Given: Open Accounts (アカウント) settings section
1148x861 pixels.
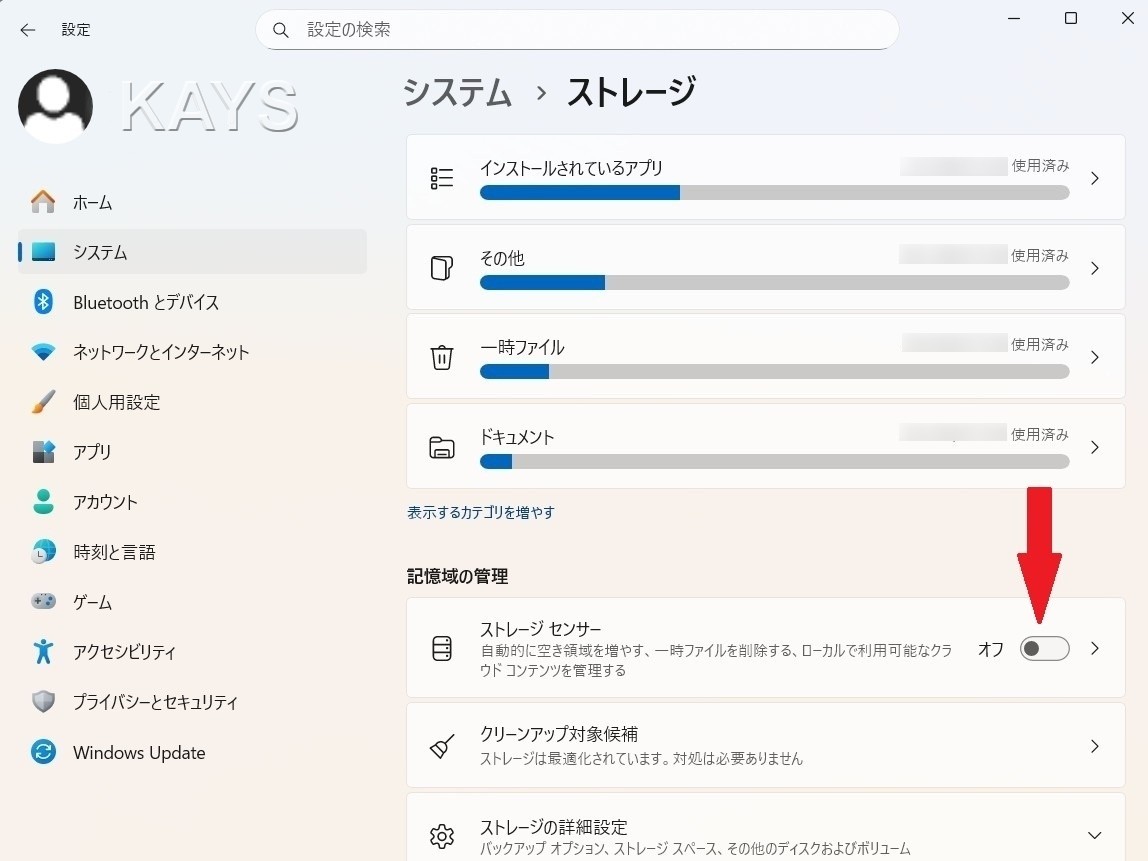Looking at the screenshot, I should click(105, 502).
